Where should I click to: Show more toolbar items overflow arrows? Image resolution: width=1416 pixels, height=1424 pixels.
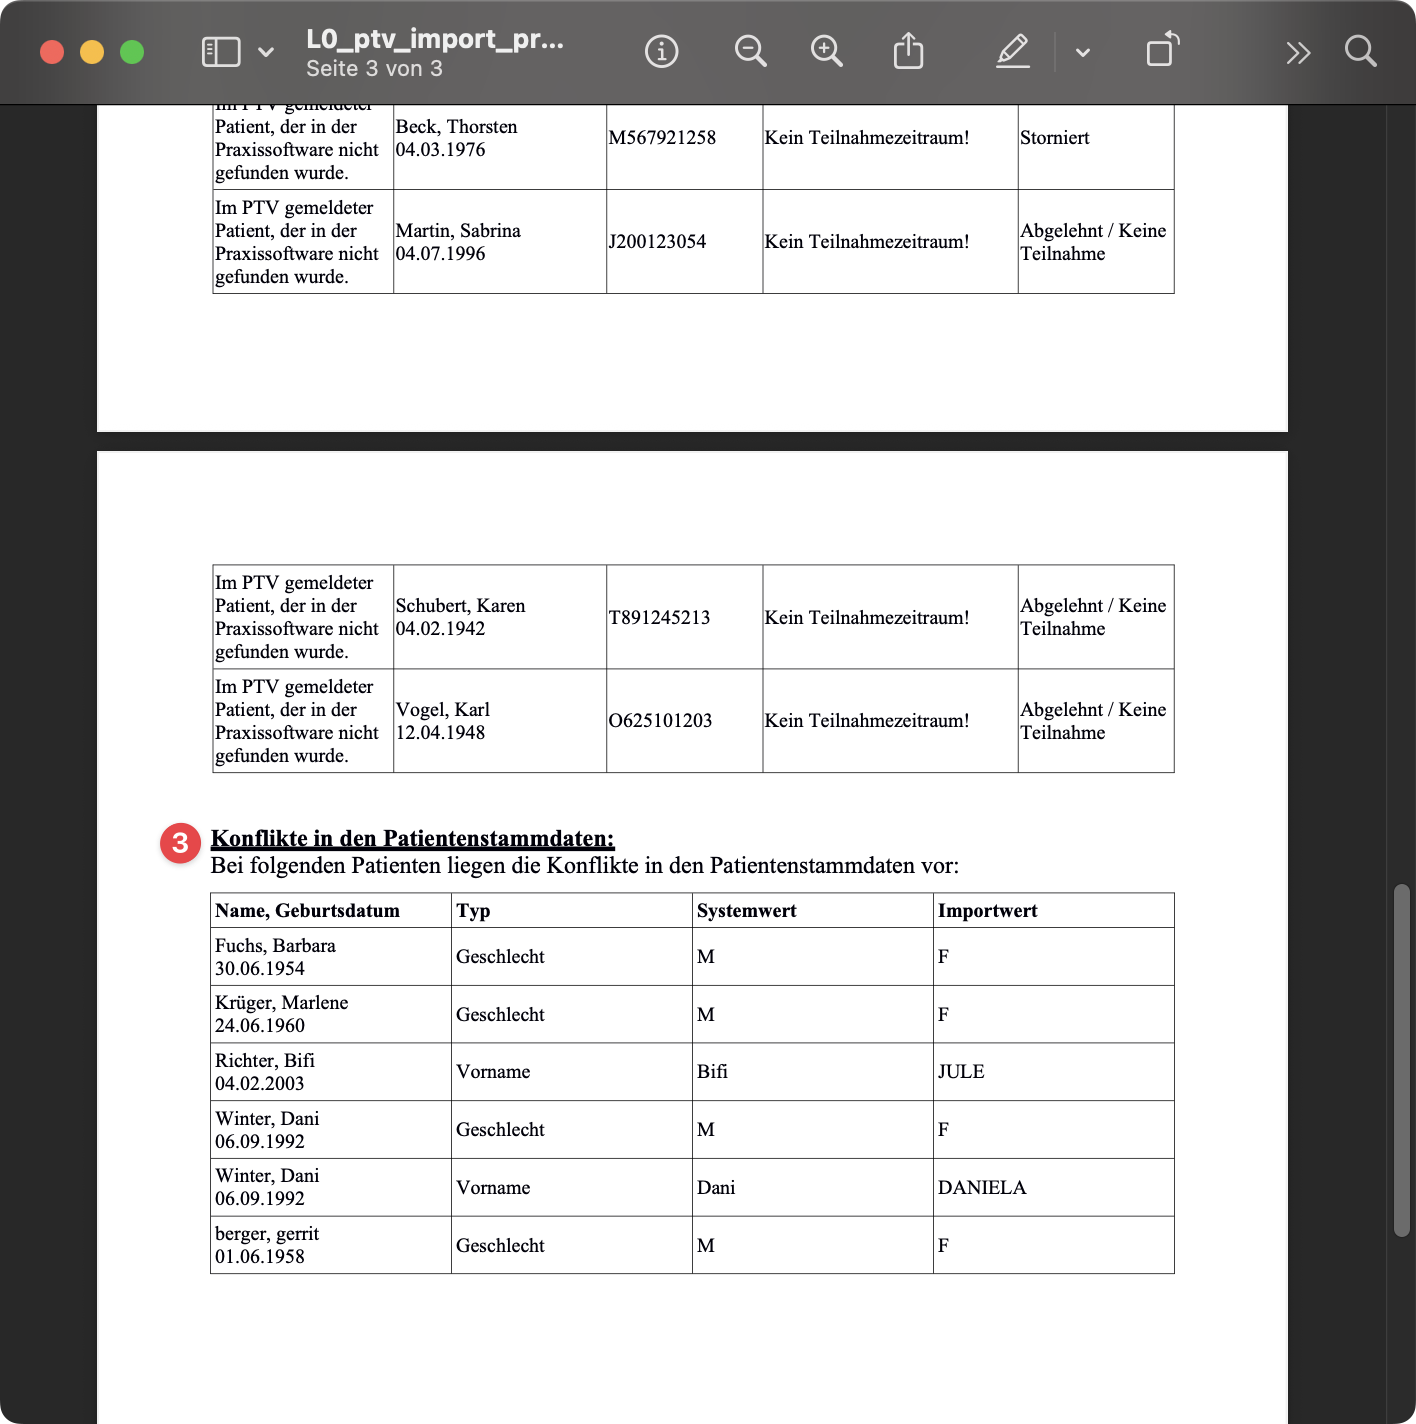tap(1298, 52)
